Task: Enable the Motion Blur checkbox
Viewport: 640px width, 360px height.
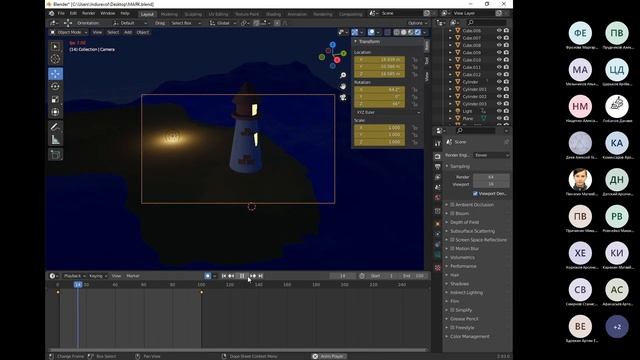Action: tap(452, 249)
